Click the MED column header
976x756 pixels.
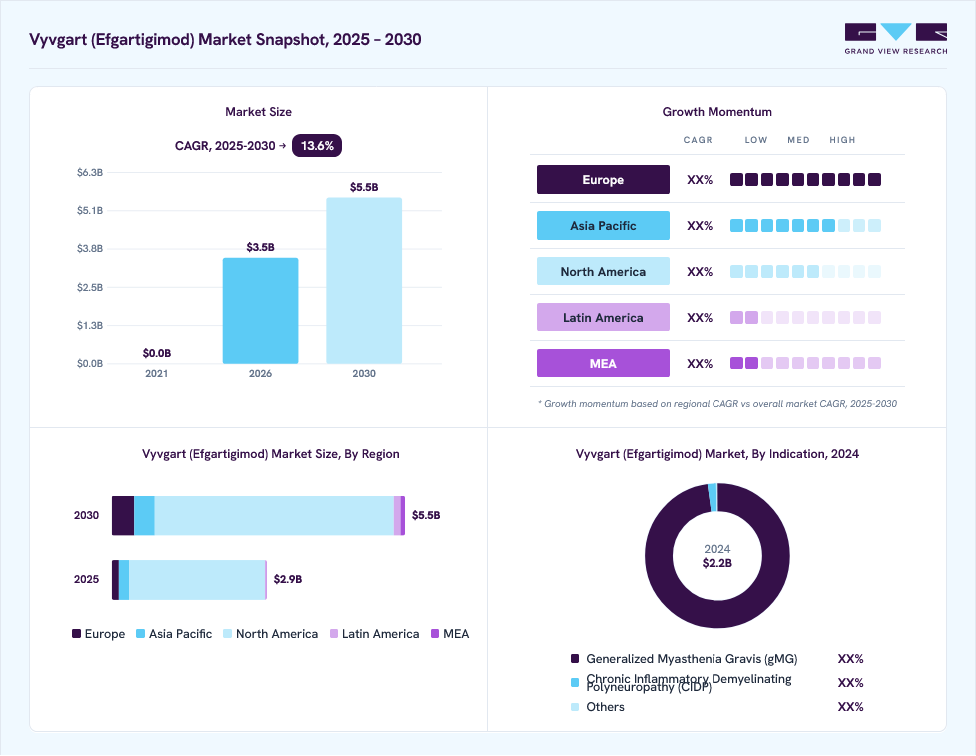point(798,140)
